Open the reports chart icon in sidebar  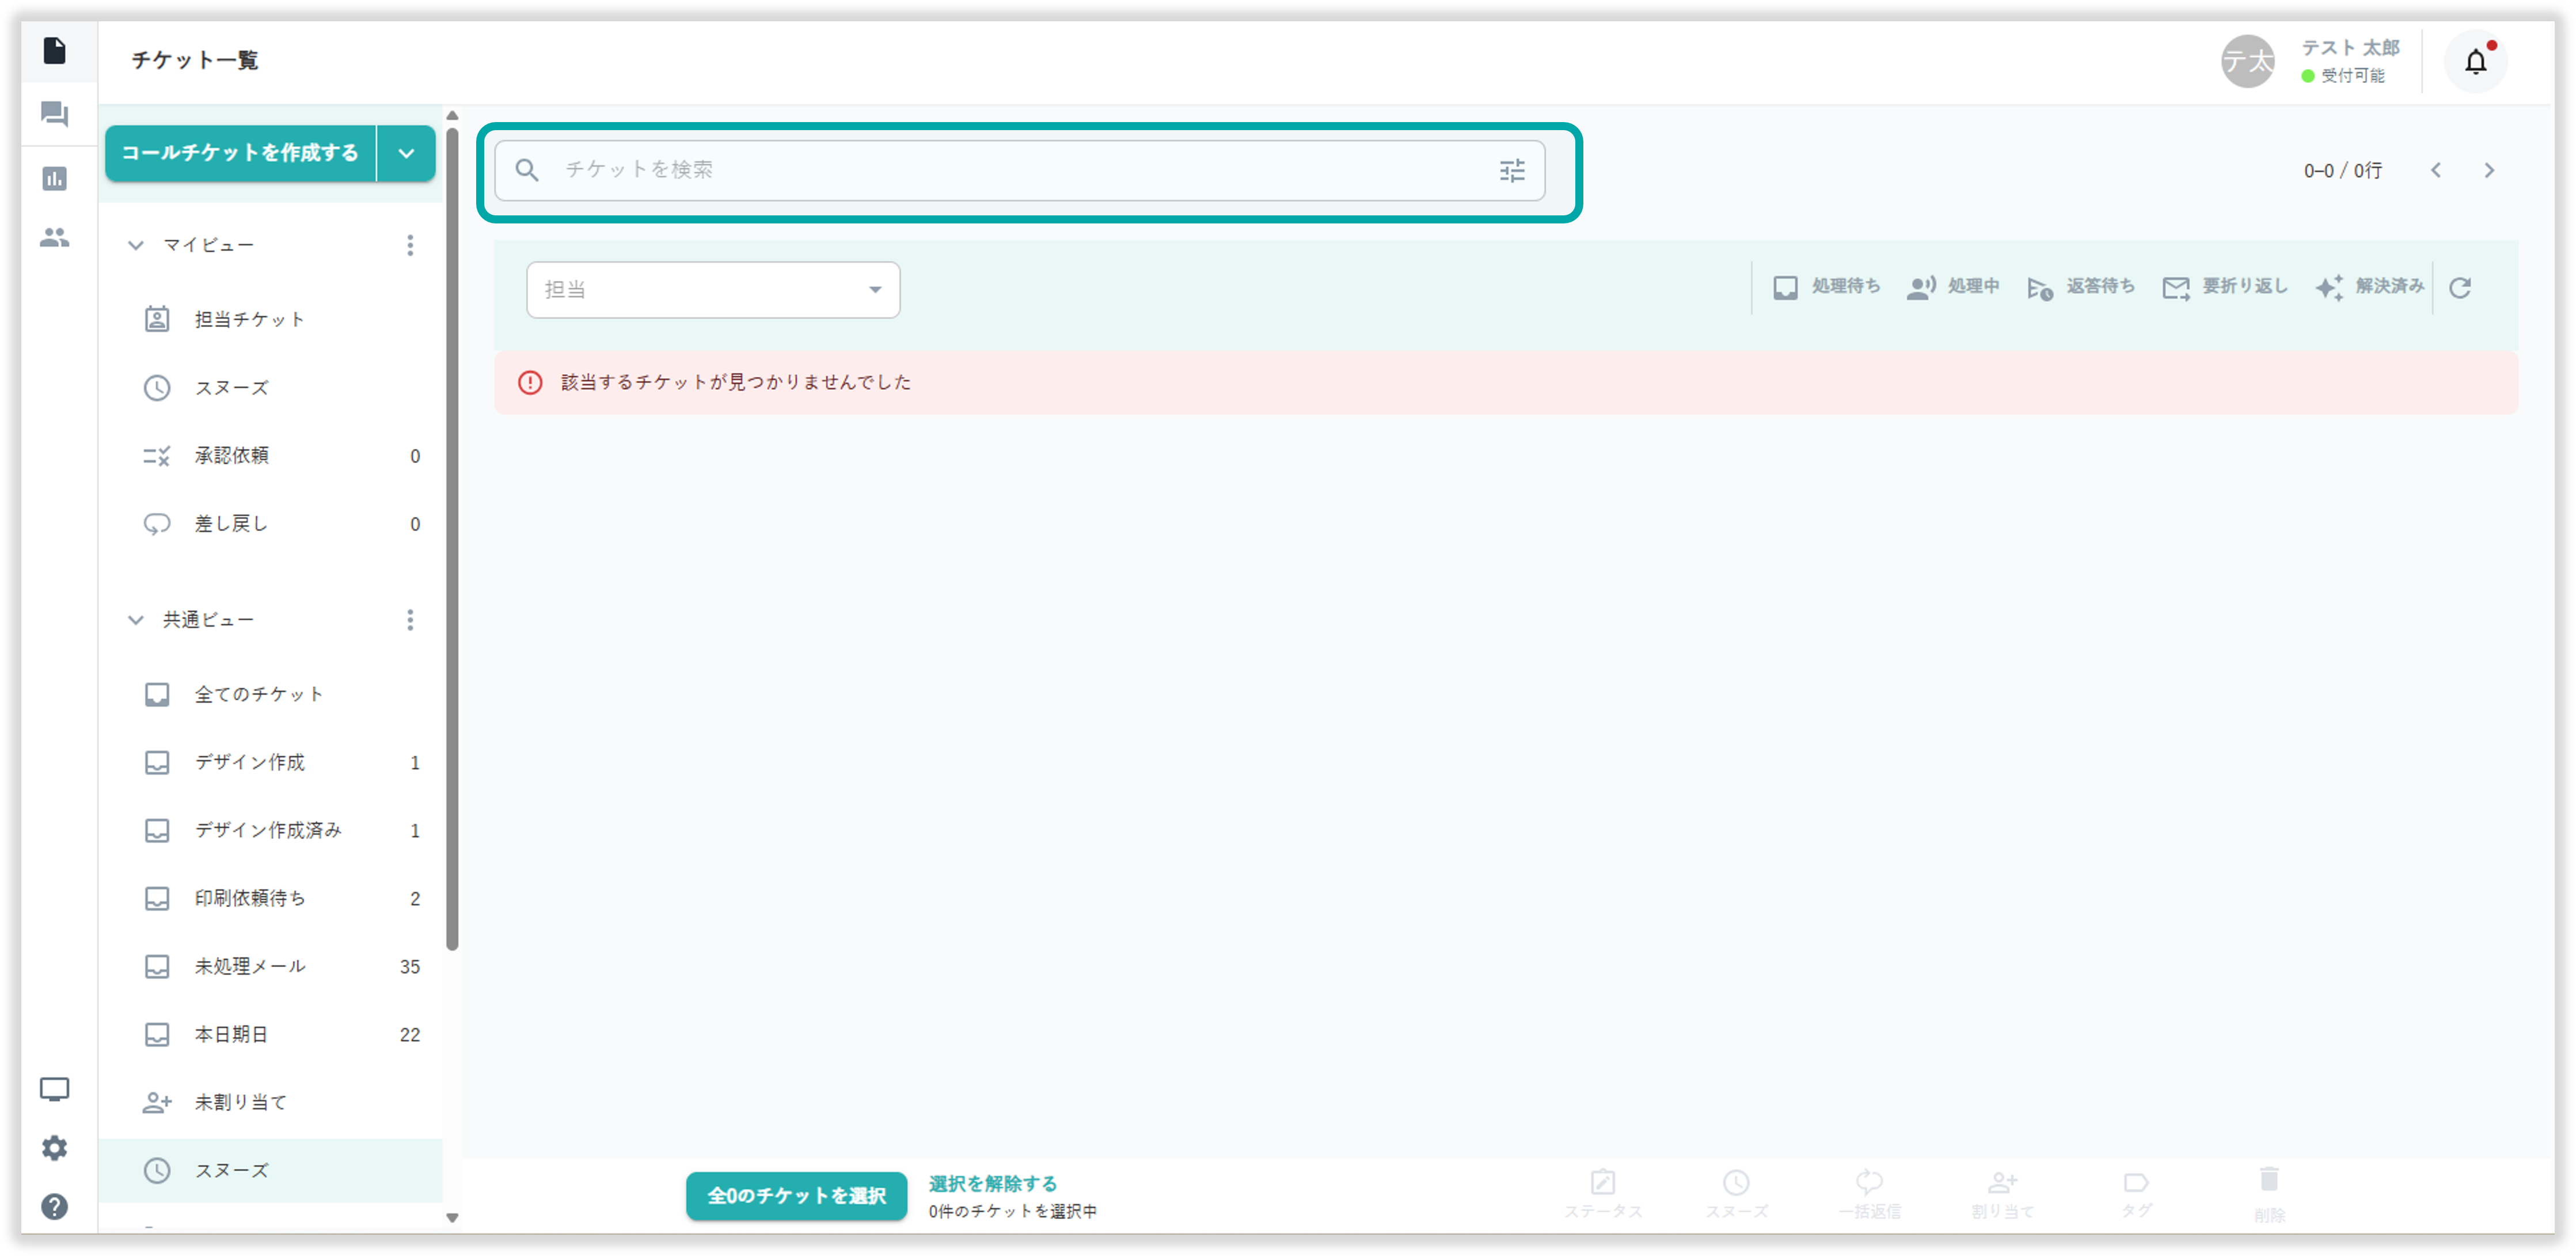tap(54, 179)
